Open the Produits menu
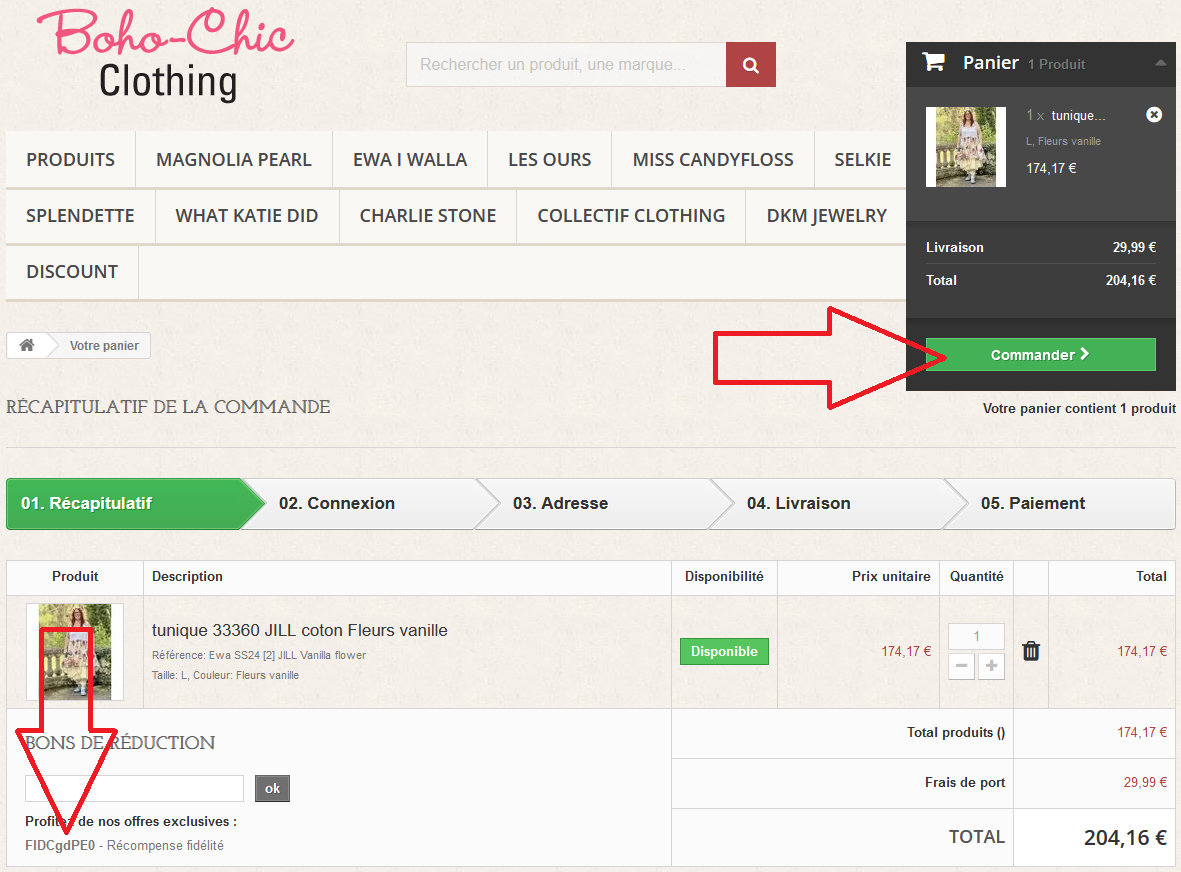1181x872 pixels. pos(71,160)
